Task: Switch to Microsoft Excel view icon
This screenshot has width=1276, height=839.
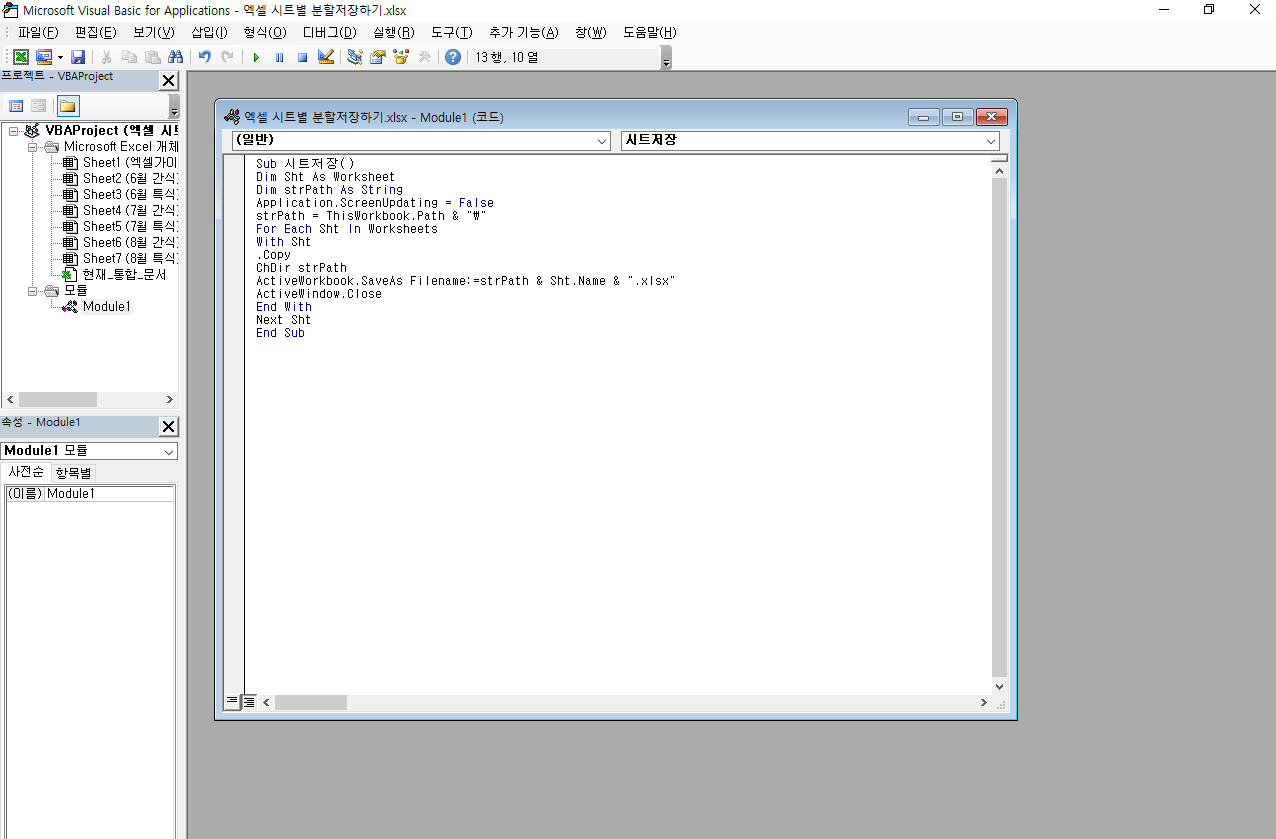Action: click(x=21, y=57)
